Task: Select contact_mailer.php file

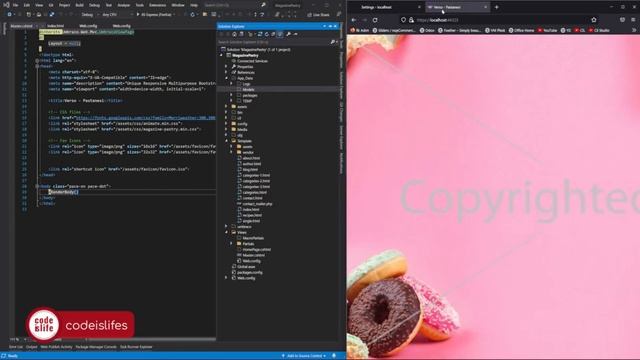Action: 257,204
